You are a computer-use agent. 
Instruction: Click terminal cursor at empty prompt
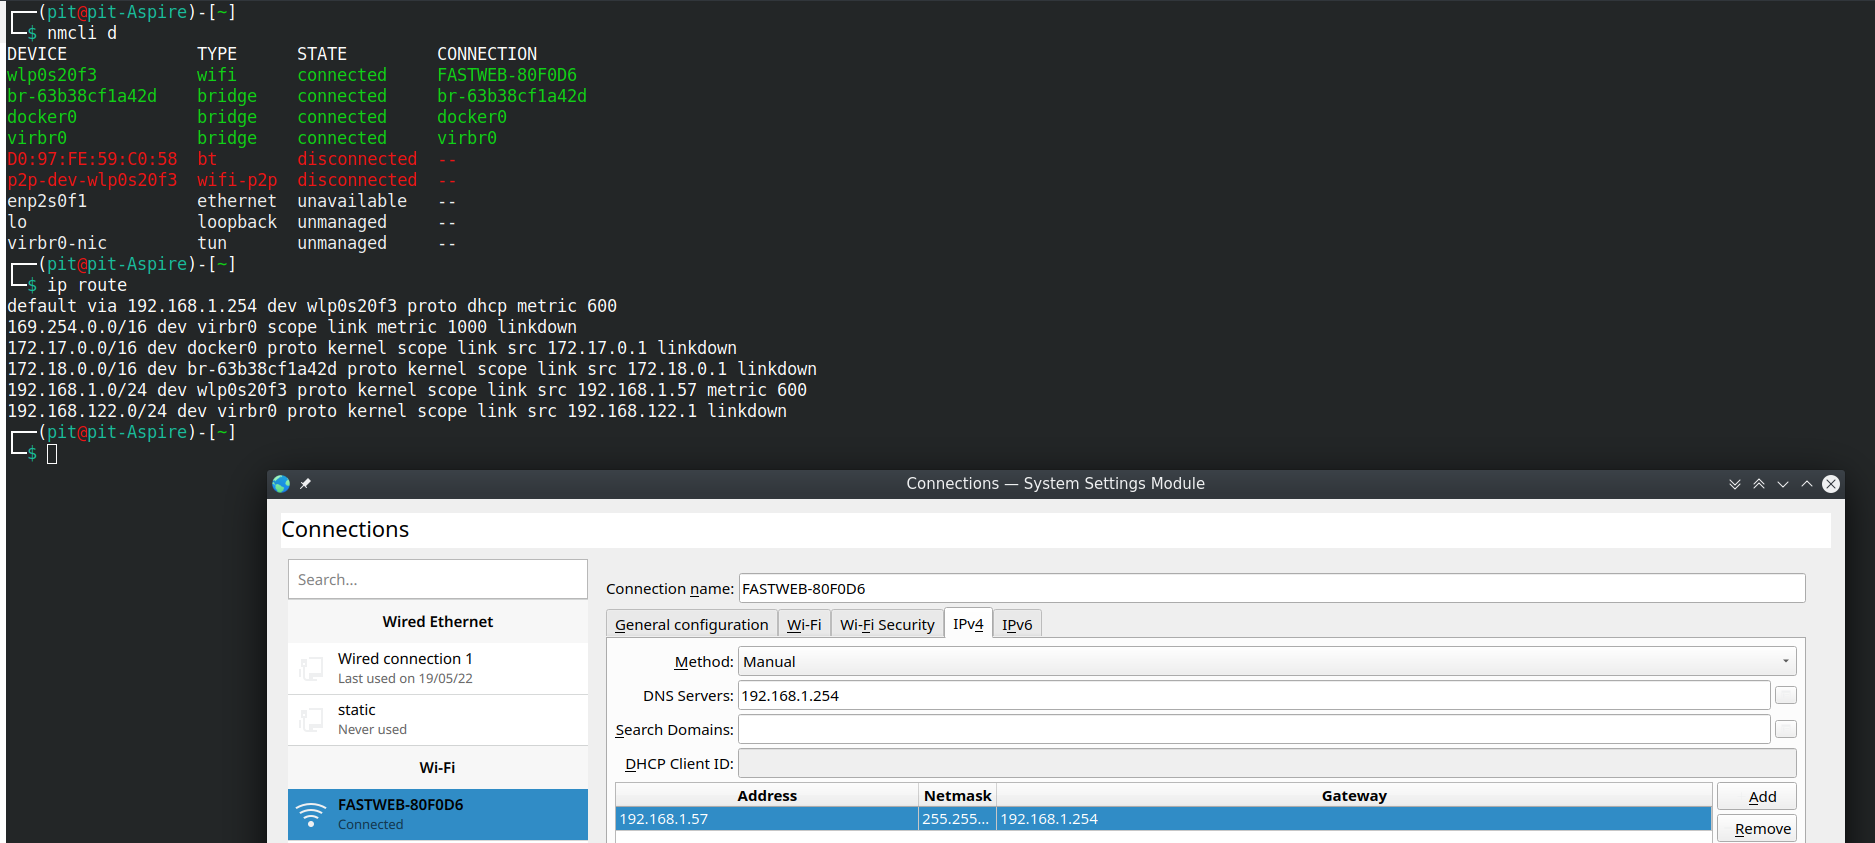(x=52, y=454)
